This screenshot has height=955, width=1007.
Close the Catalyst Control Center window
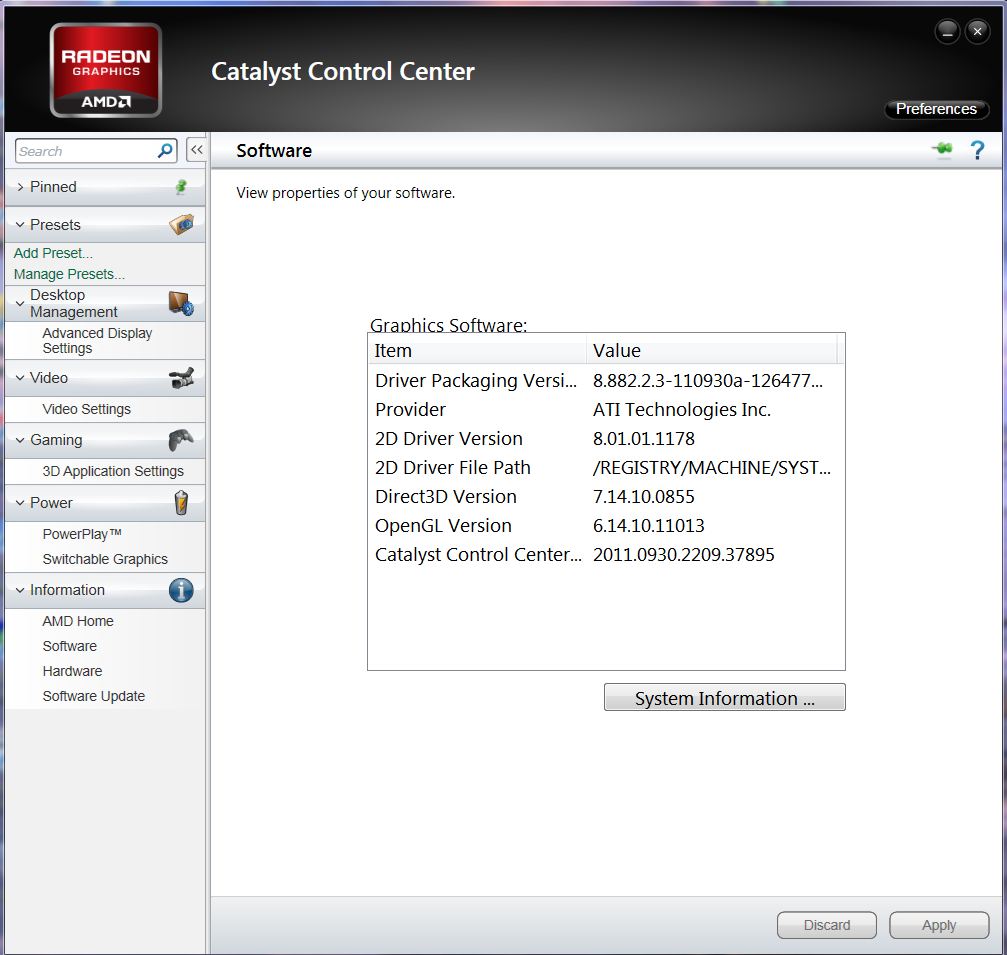[x=977, y=31]
